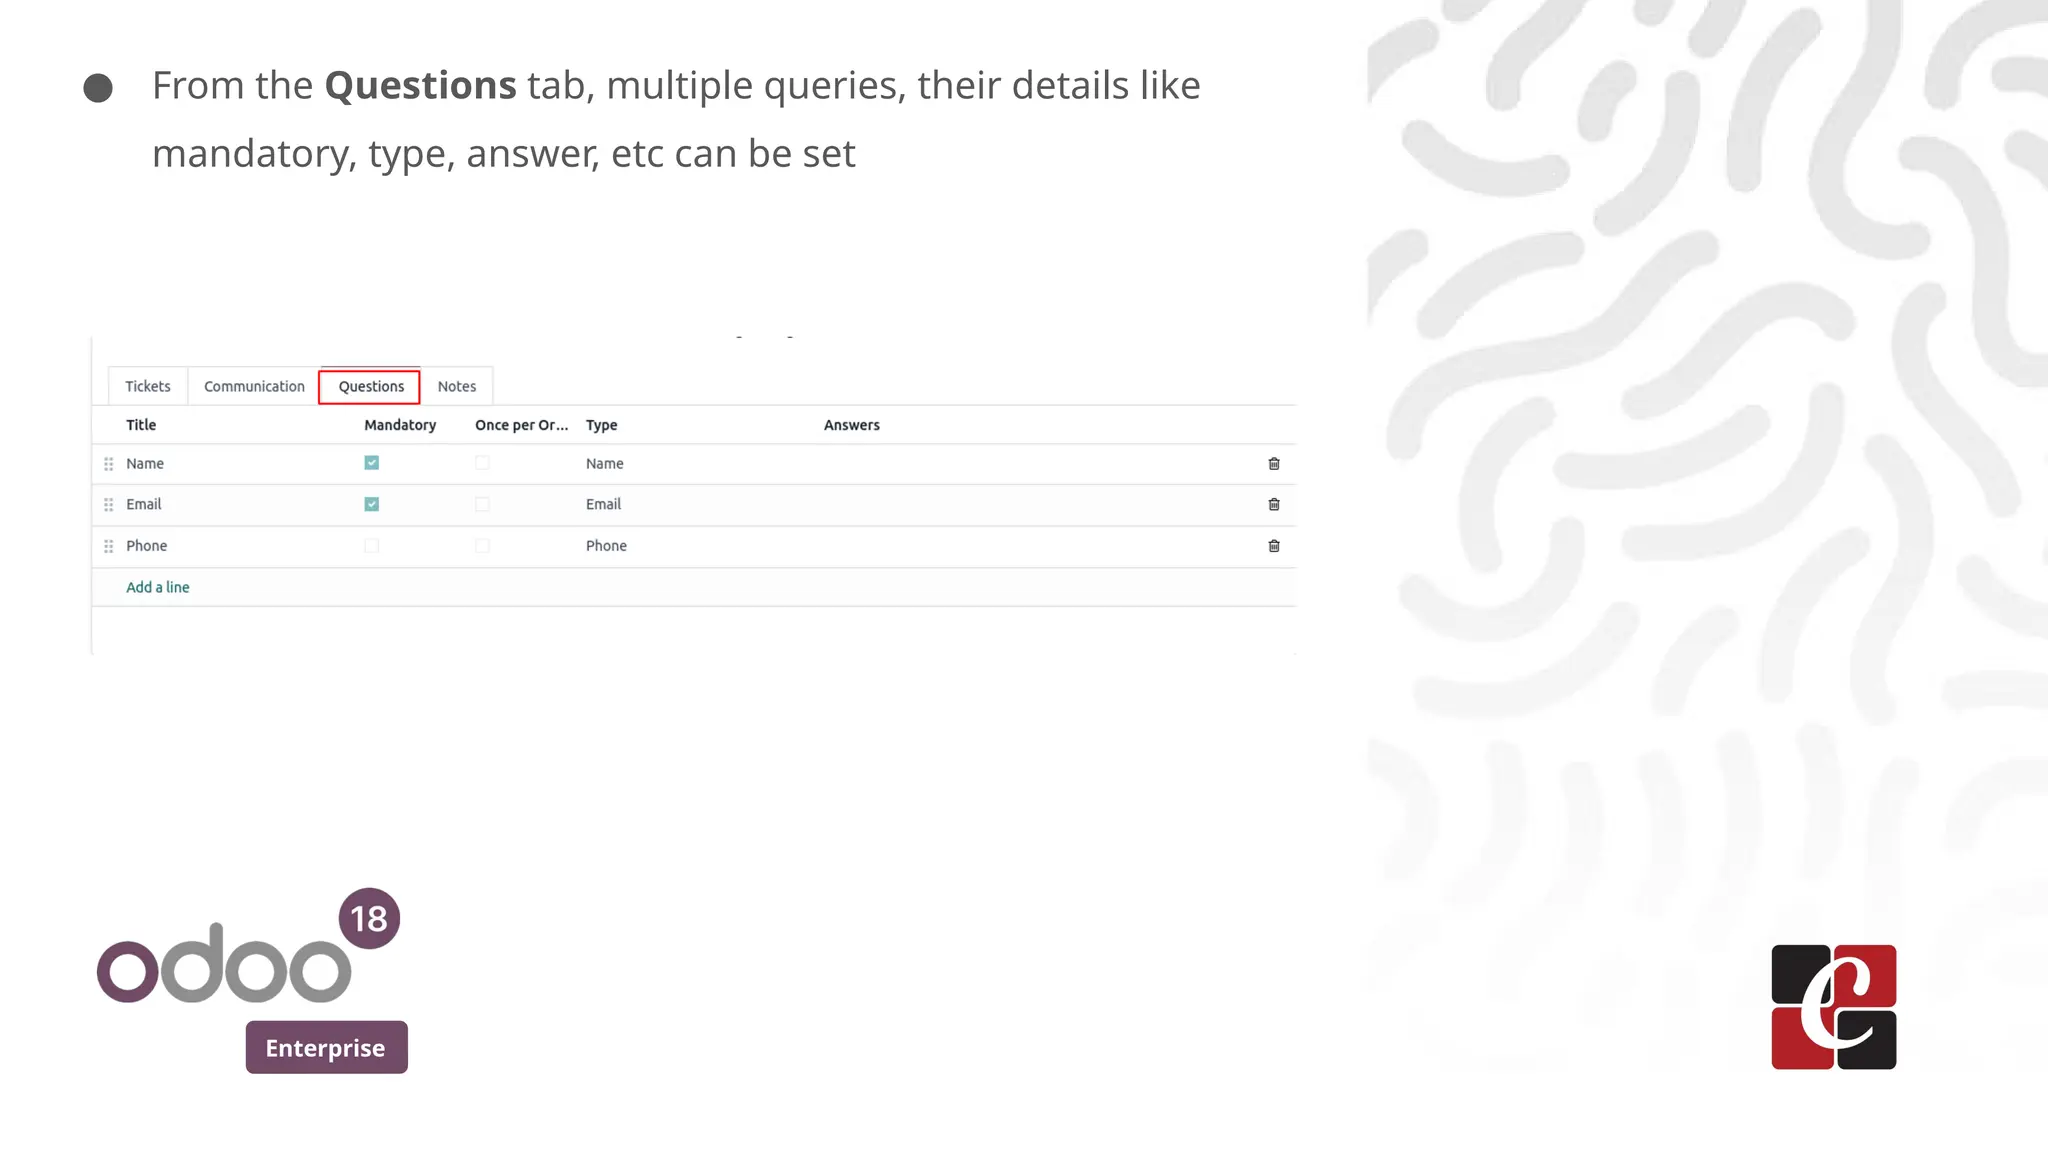Switch to the Tickets tab
The width and height of the screenshot is (2048, 1152).
coord(148,386)
